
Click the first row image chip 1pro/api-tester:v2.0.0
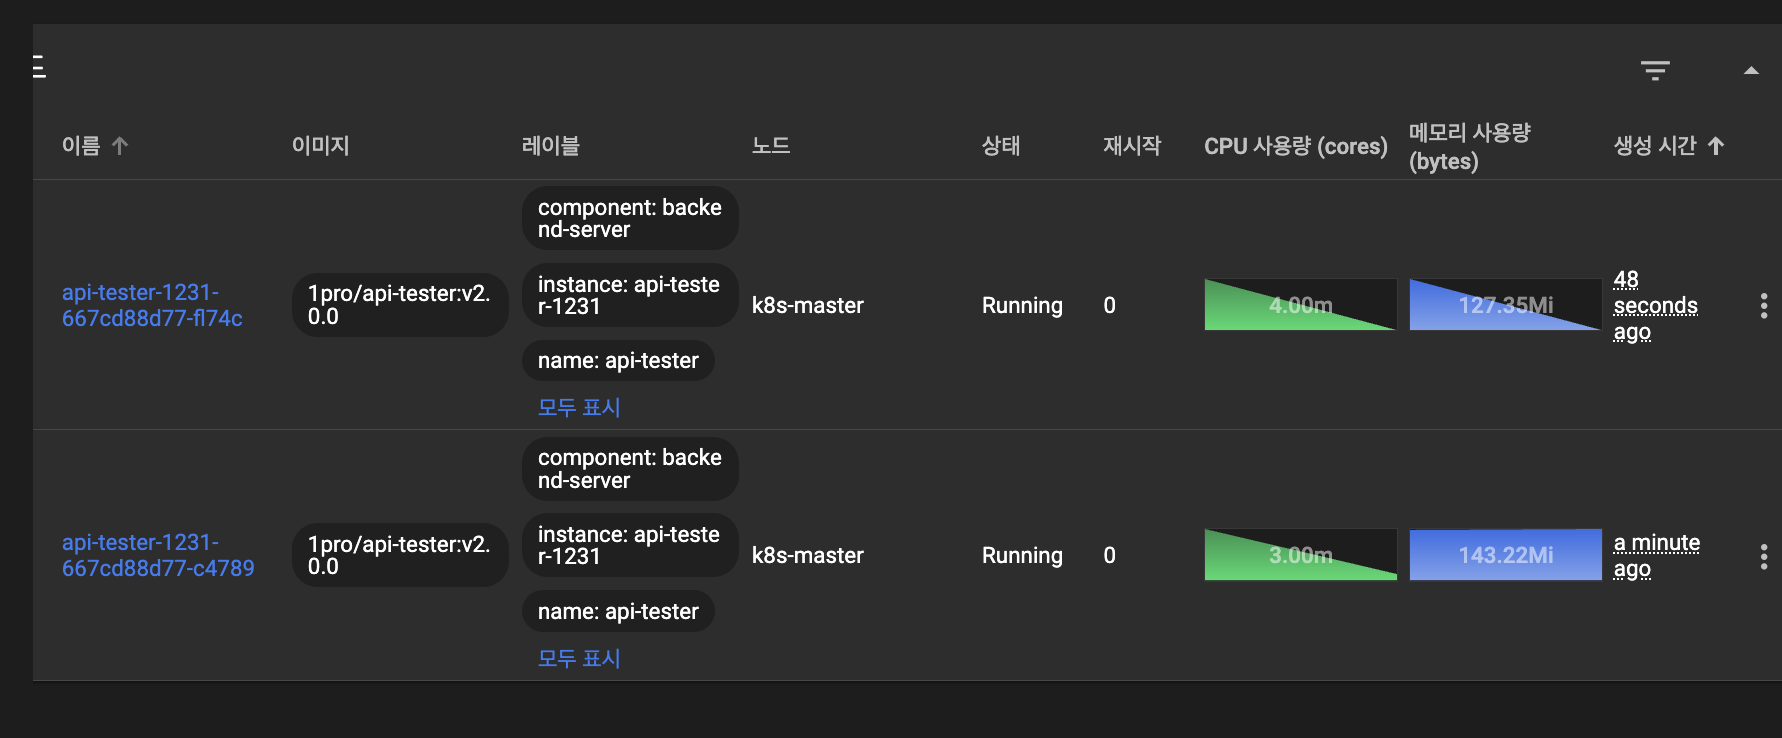399,305
